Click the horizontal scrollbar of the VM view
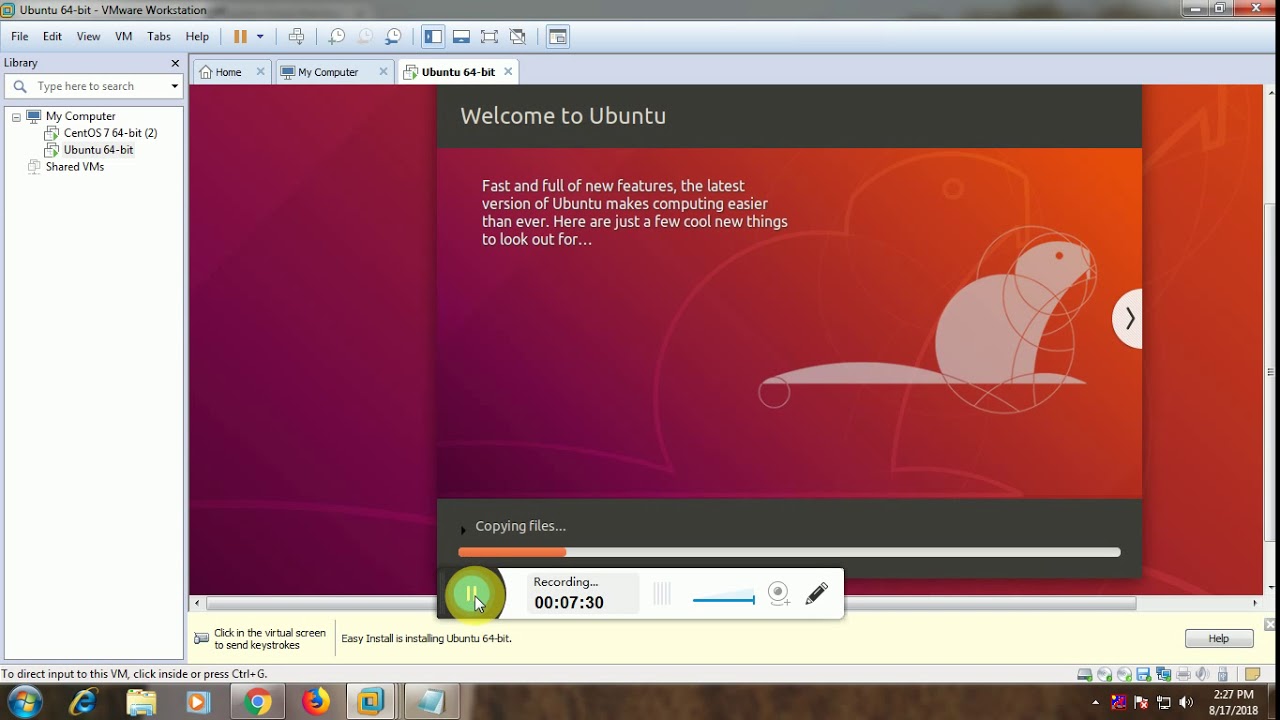Image resolution: width=1280 pixels, height=720 pixels. [x=671, y=603]
